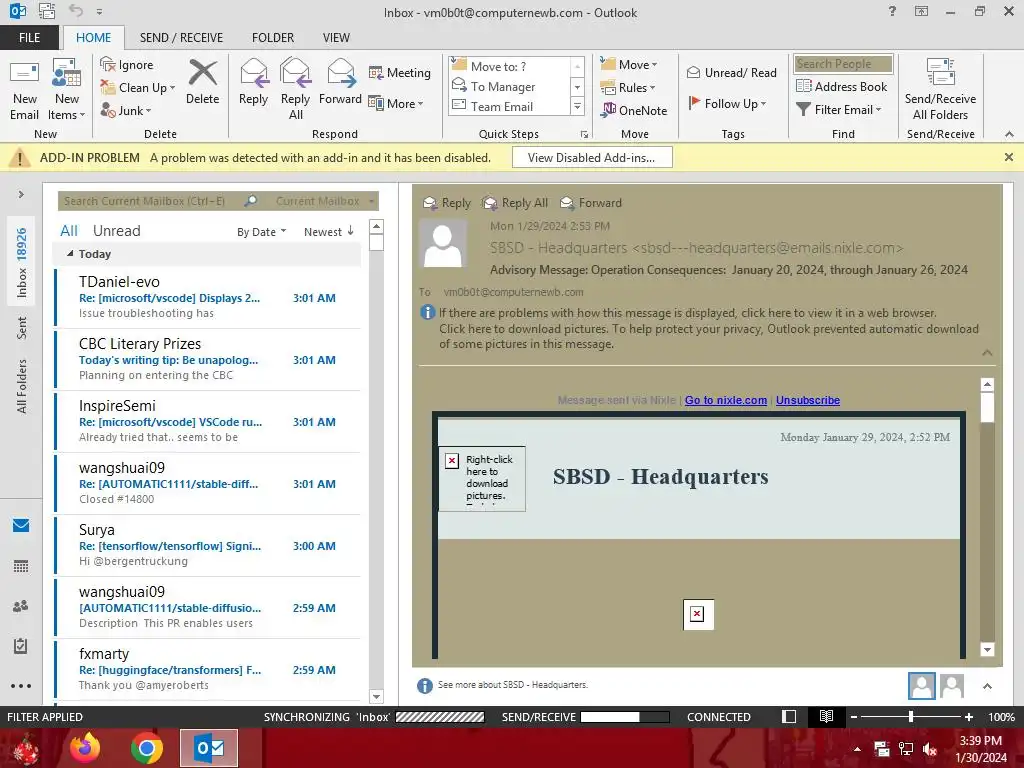
Task: Choose the Team Email quick step
Action: 502,106
